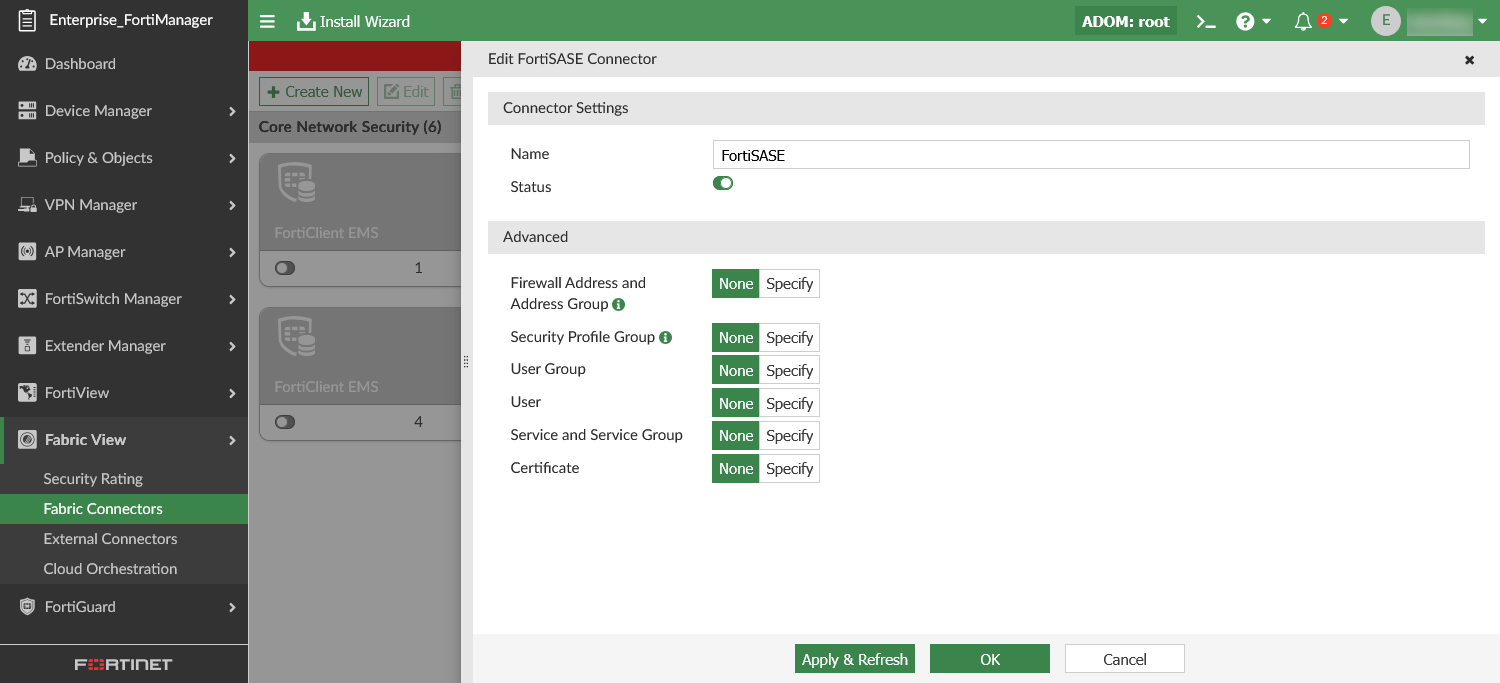Open the CLI console icon
Screen dimensions: 1500x683
tap(1206, 21)
